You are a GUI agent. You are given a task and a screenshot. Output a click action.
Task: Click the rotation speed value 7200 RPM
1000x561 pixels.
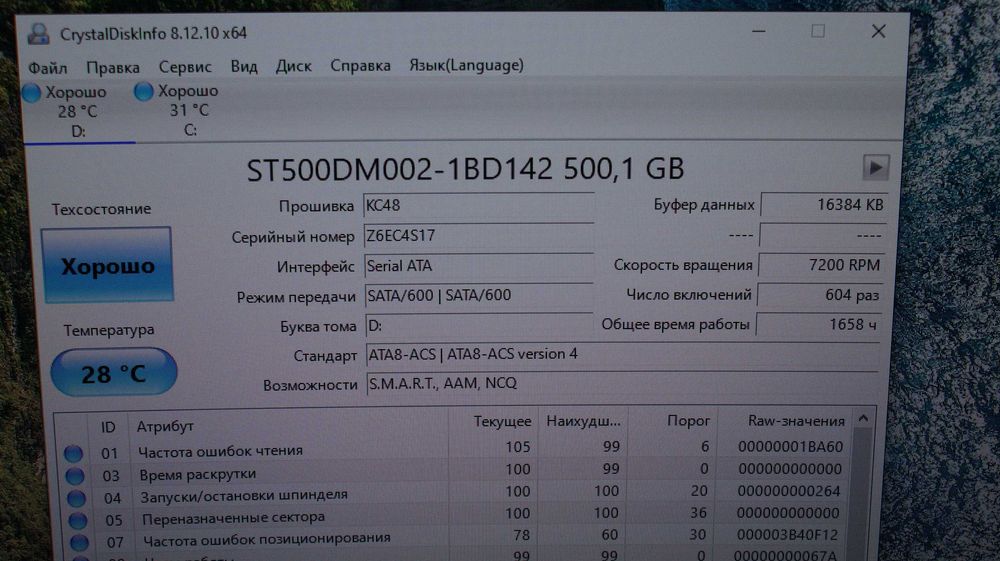pos(821,265)
